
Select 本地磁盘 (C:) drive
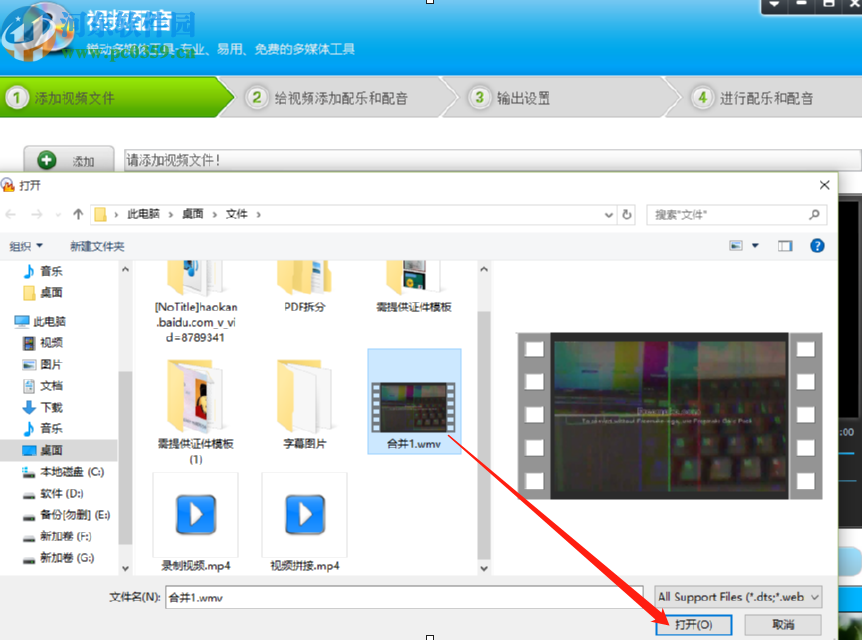(63, 472)
